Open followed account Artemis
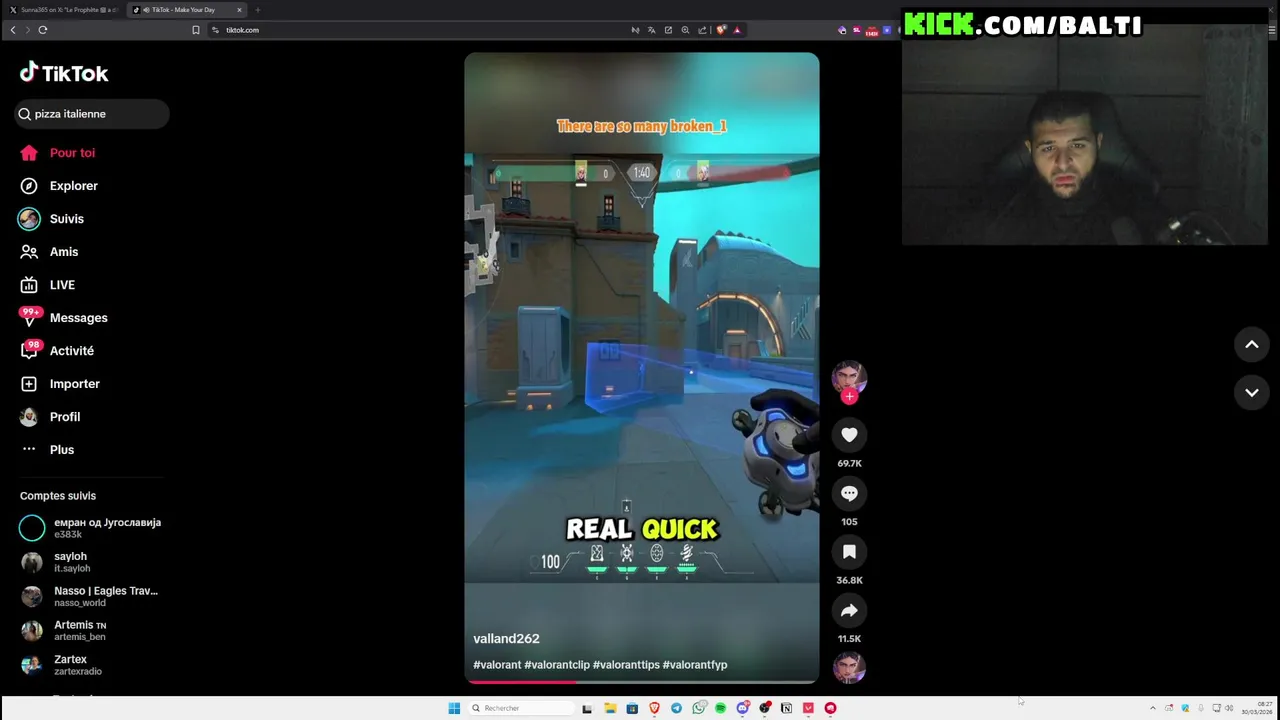The height and width of the screenshot is (720, 1280). (65, 630)
